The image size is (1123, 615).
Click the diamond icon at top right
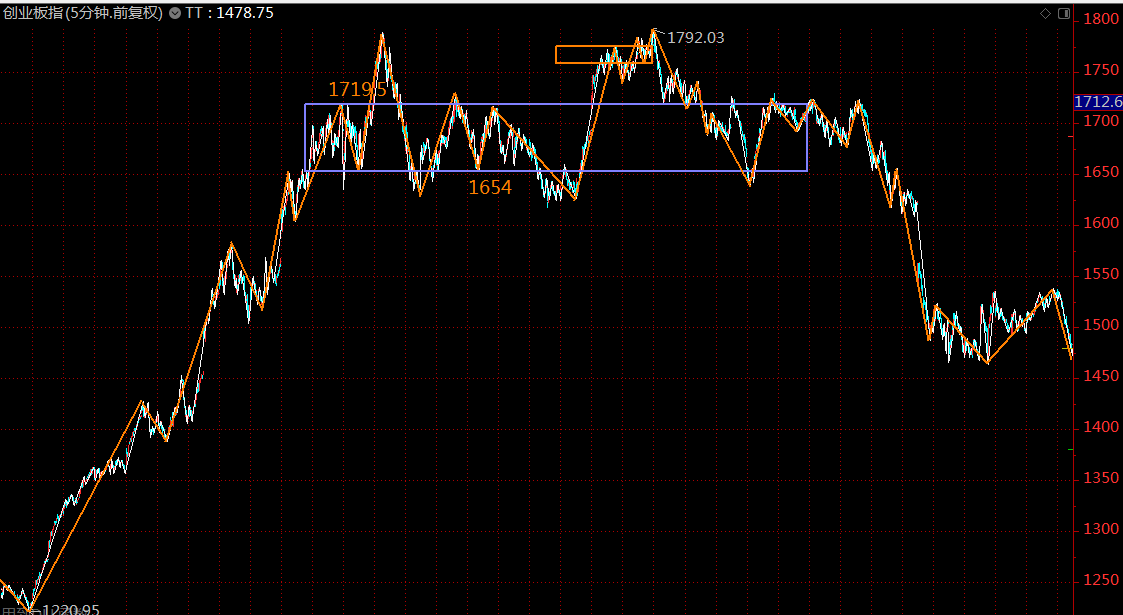[x=1045, y=13]
